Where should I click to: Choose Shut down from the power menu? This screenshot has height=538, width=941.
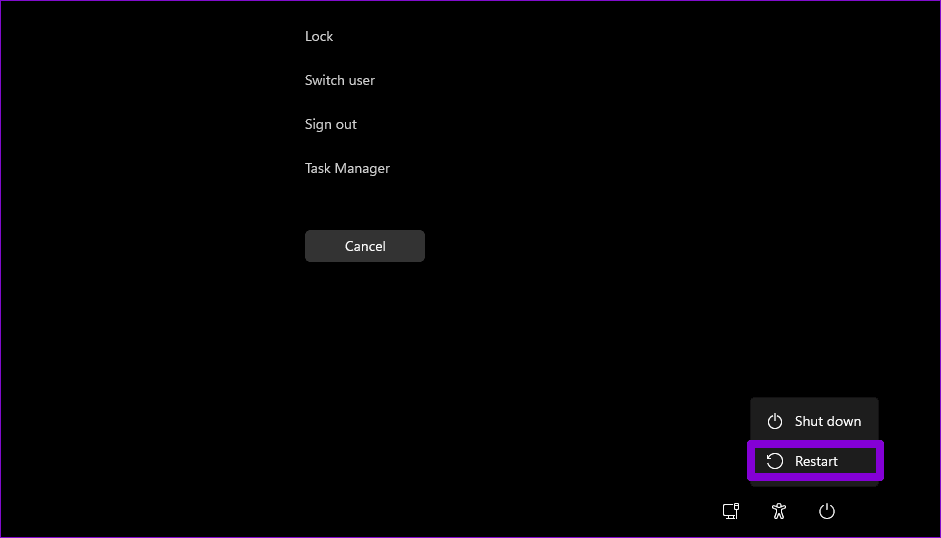[814, 421]
